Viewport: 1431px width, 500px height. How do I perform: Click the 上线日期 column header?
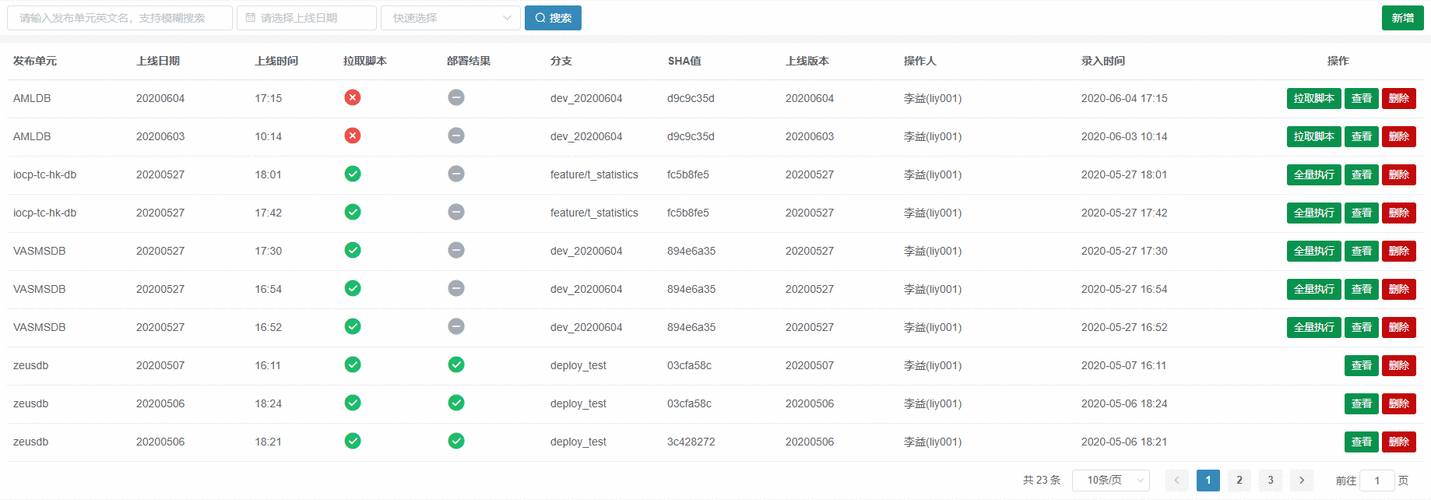(x=158, y=61)
